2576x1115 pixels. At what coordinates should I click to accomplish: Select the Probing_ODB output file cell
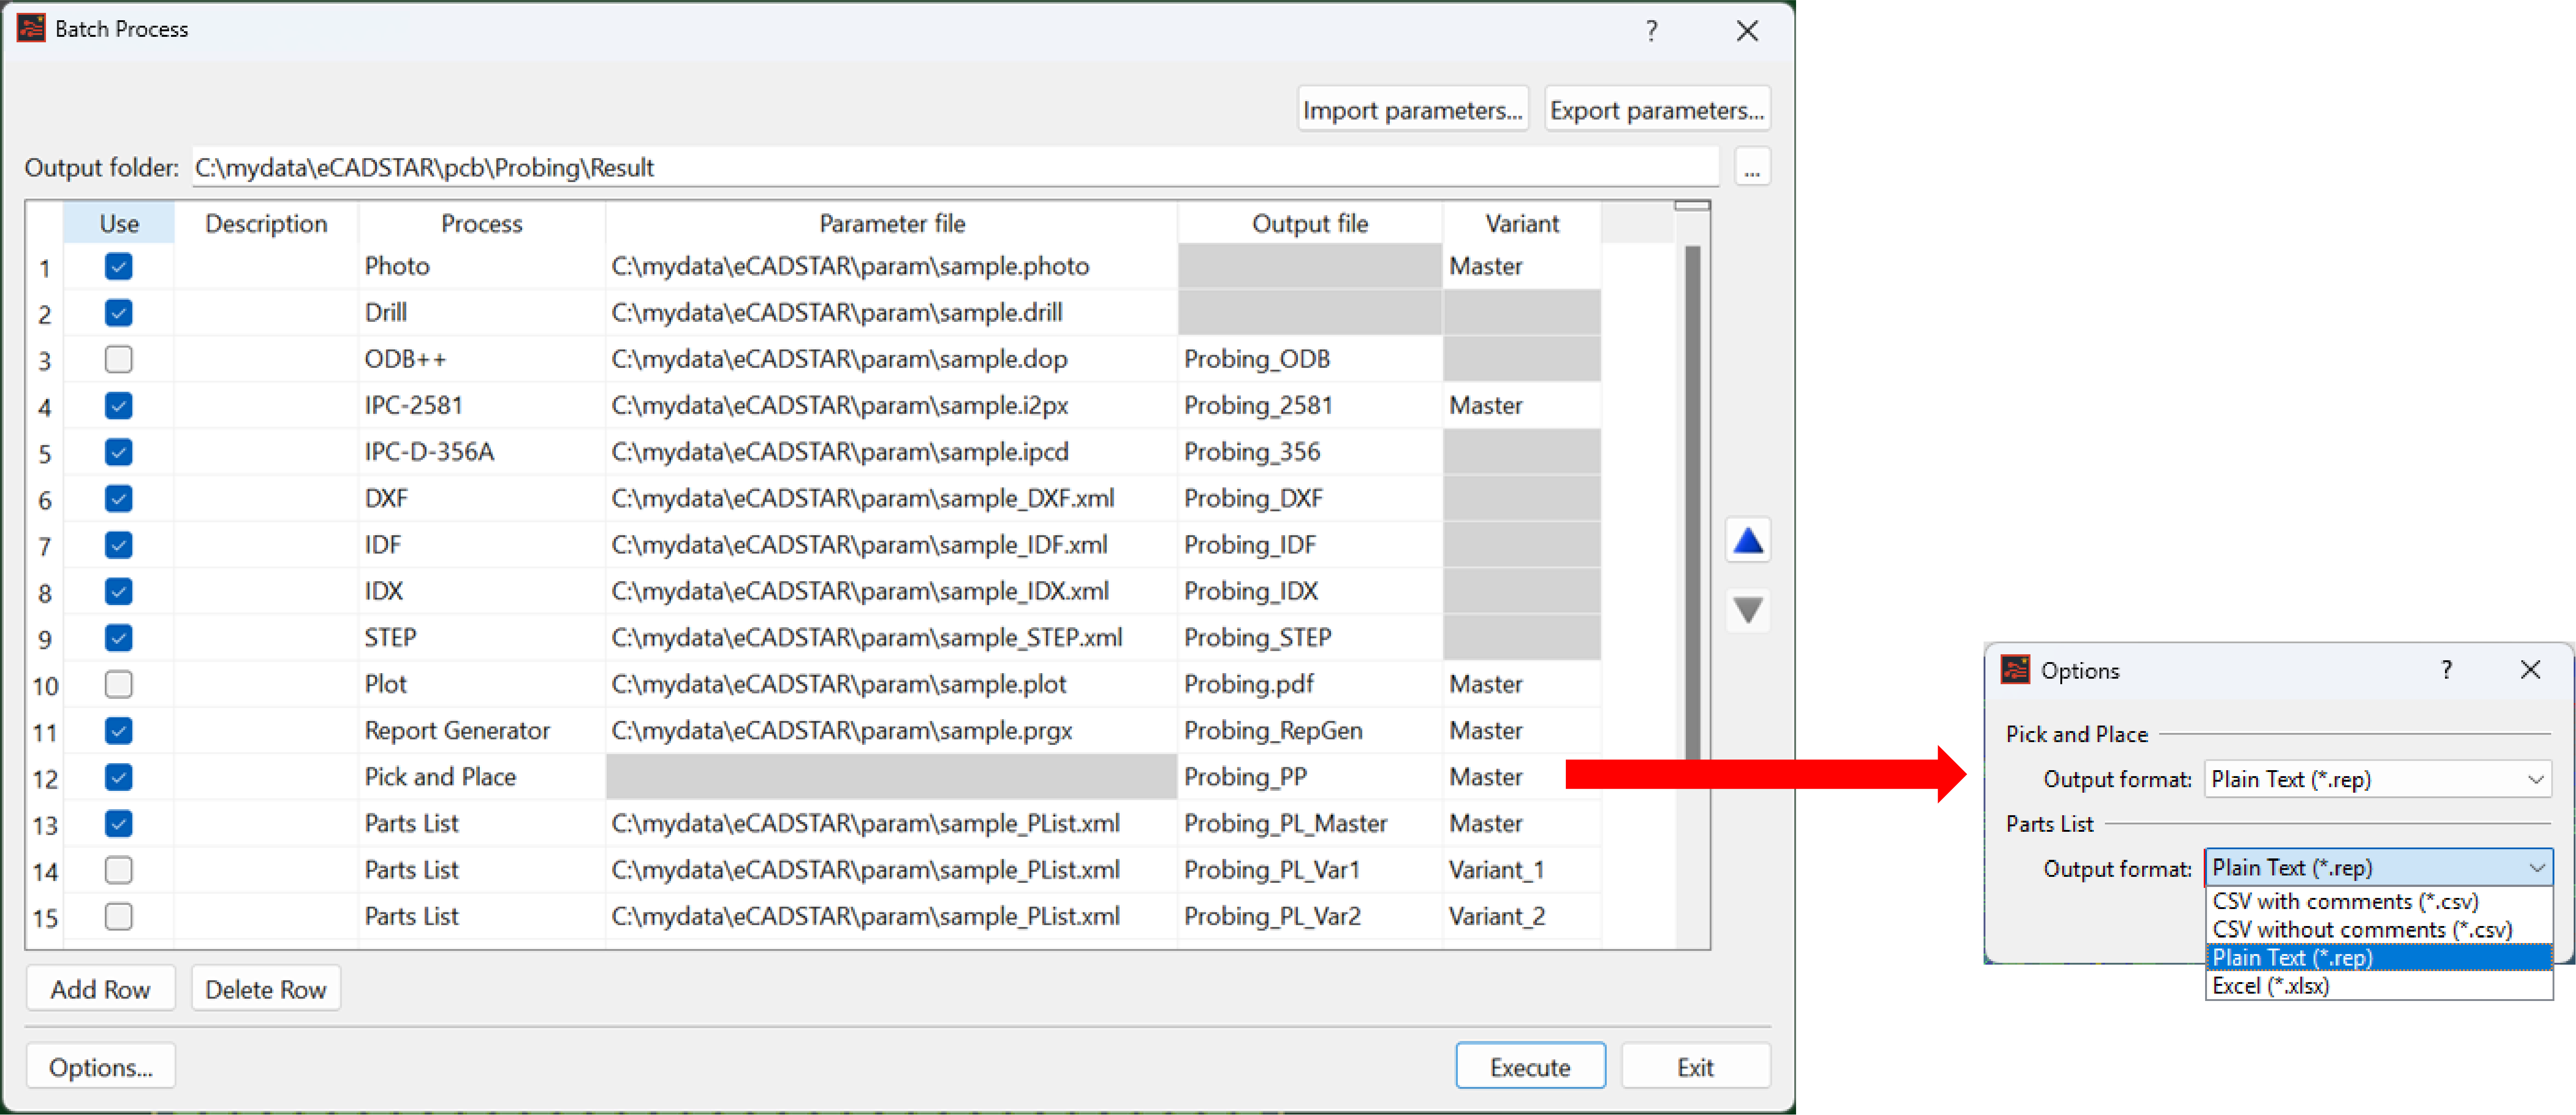[x=1310, y=359]
